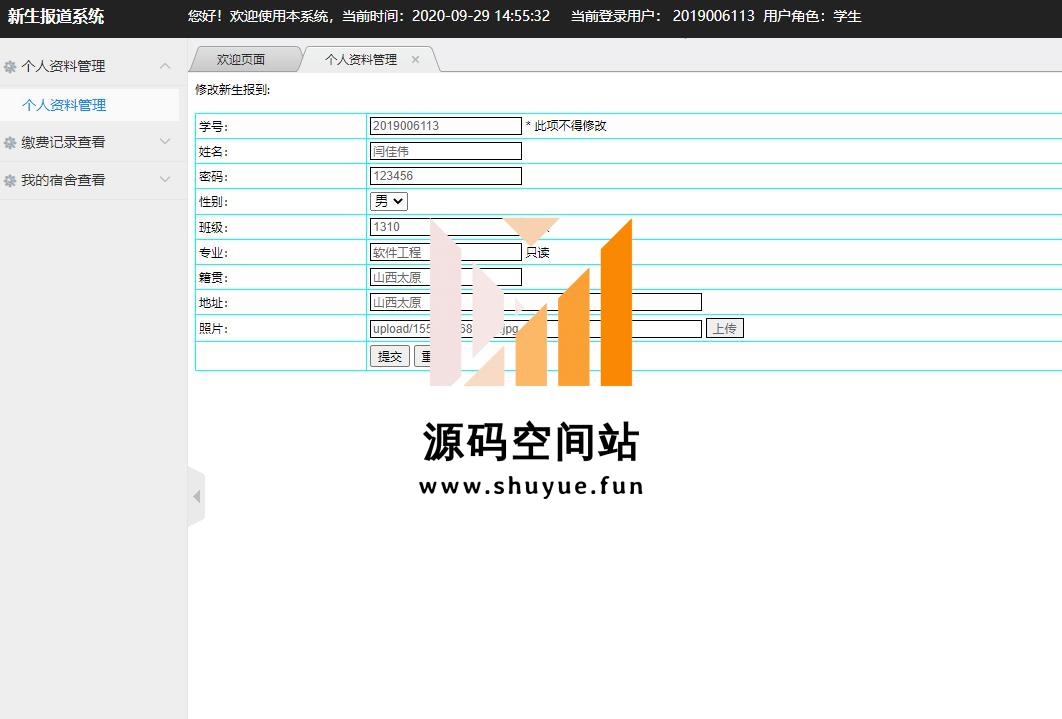The width and height of the screenshot is (1062, 719).
Task: Open the 性别 dropdown
Action: click(389, 201)
